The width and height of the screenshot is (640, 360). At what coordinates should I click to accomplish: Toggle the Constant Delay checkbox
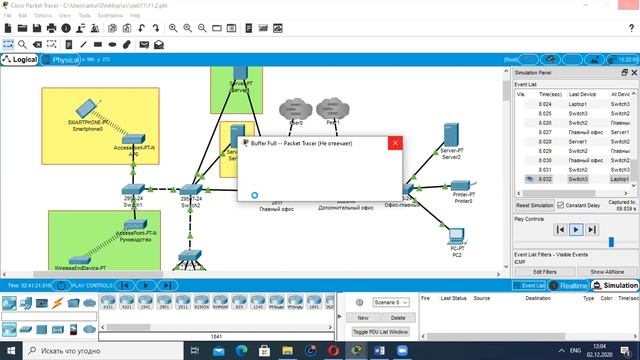(561, 205)
